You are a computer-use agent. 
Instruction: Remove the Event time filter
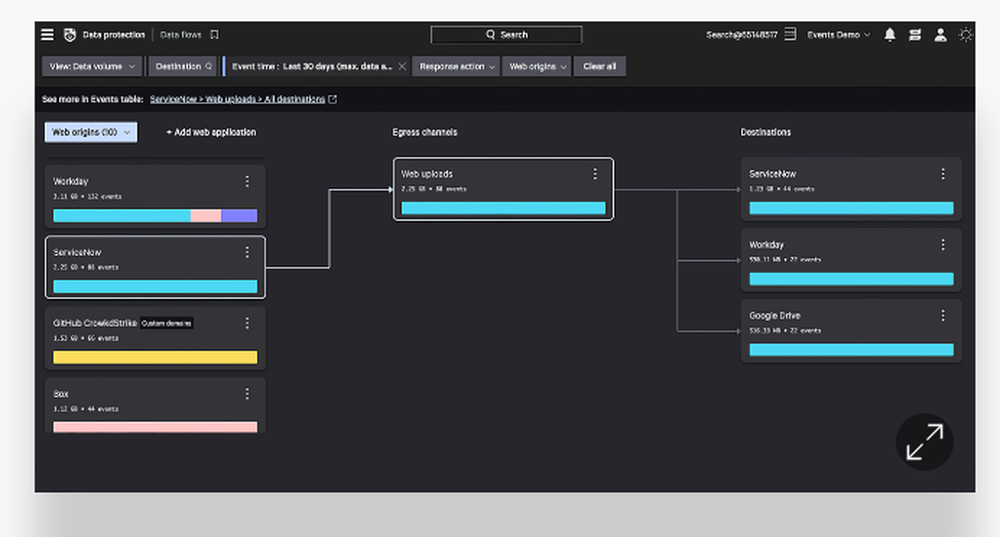coord(402,66)
